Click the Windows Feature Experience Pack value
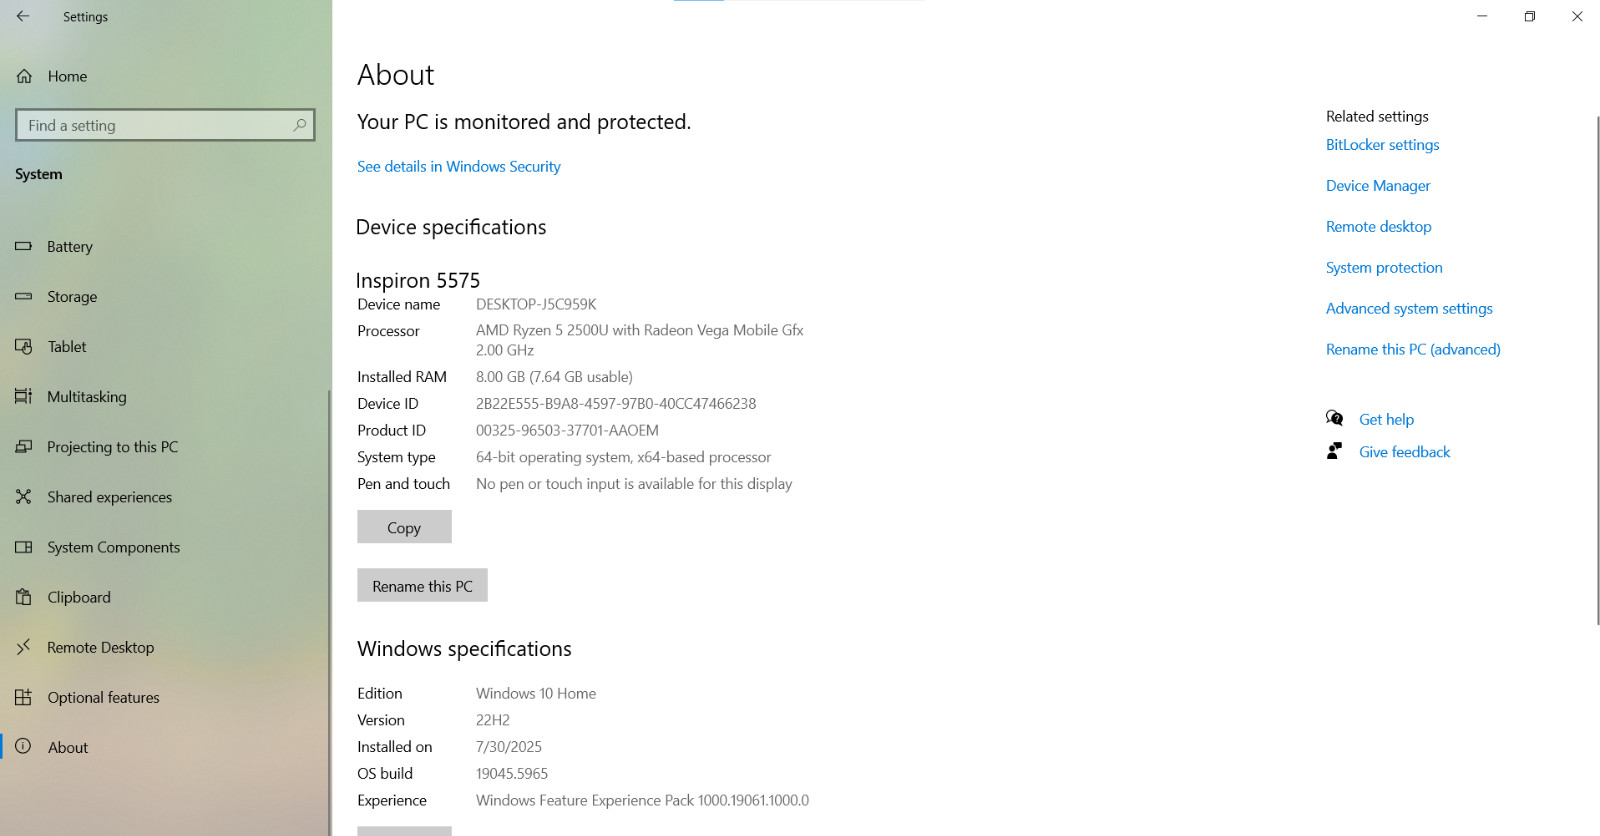 (x=642, y=800)
